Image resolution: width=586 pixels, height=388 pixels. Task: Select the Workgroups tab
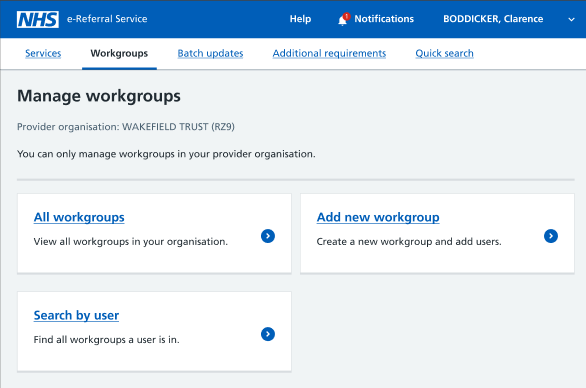coord(119,53)
